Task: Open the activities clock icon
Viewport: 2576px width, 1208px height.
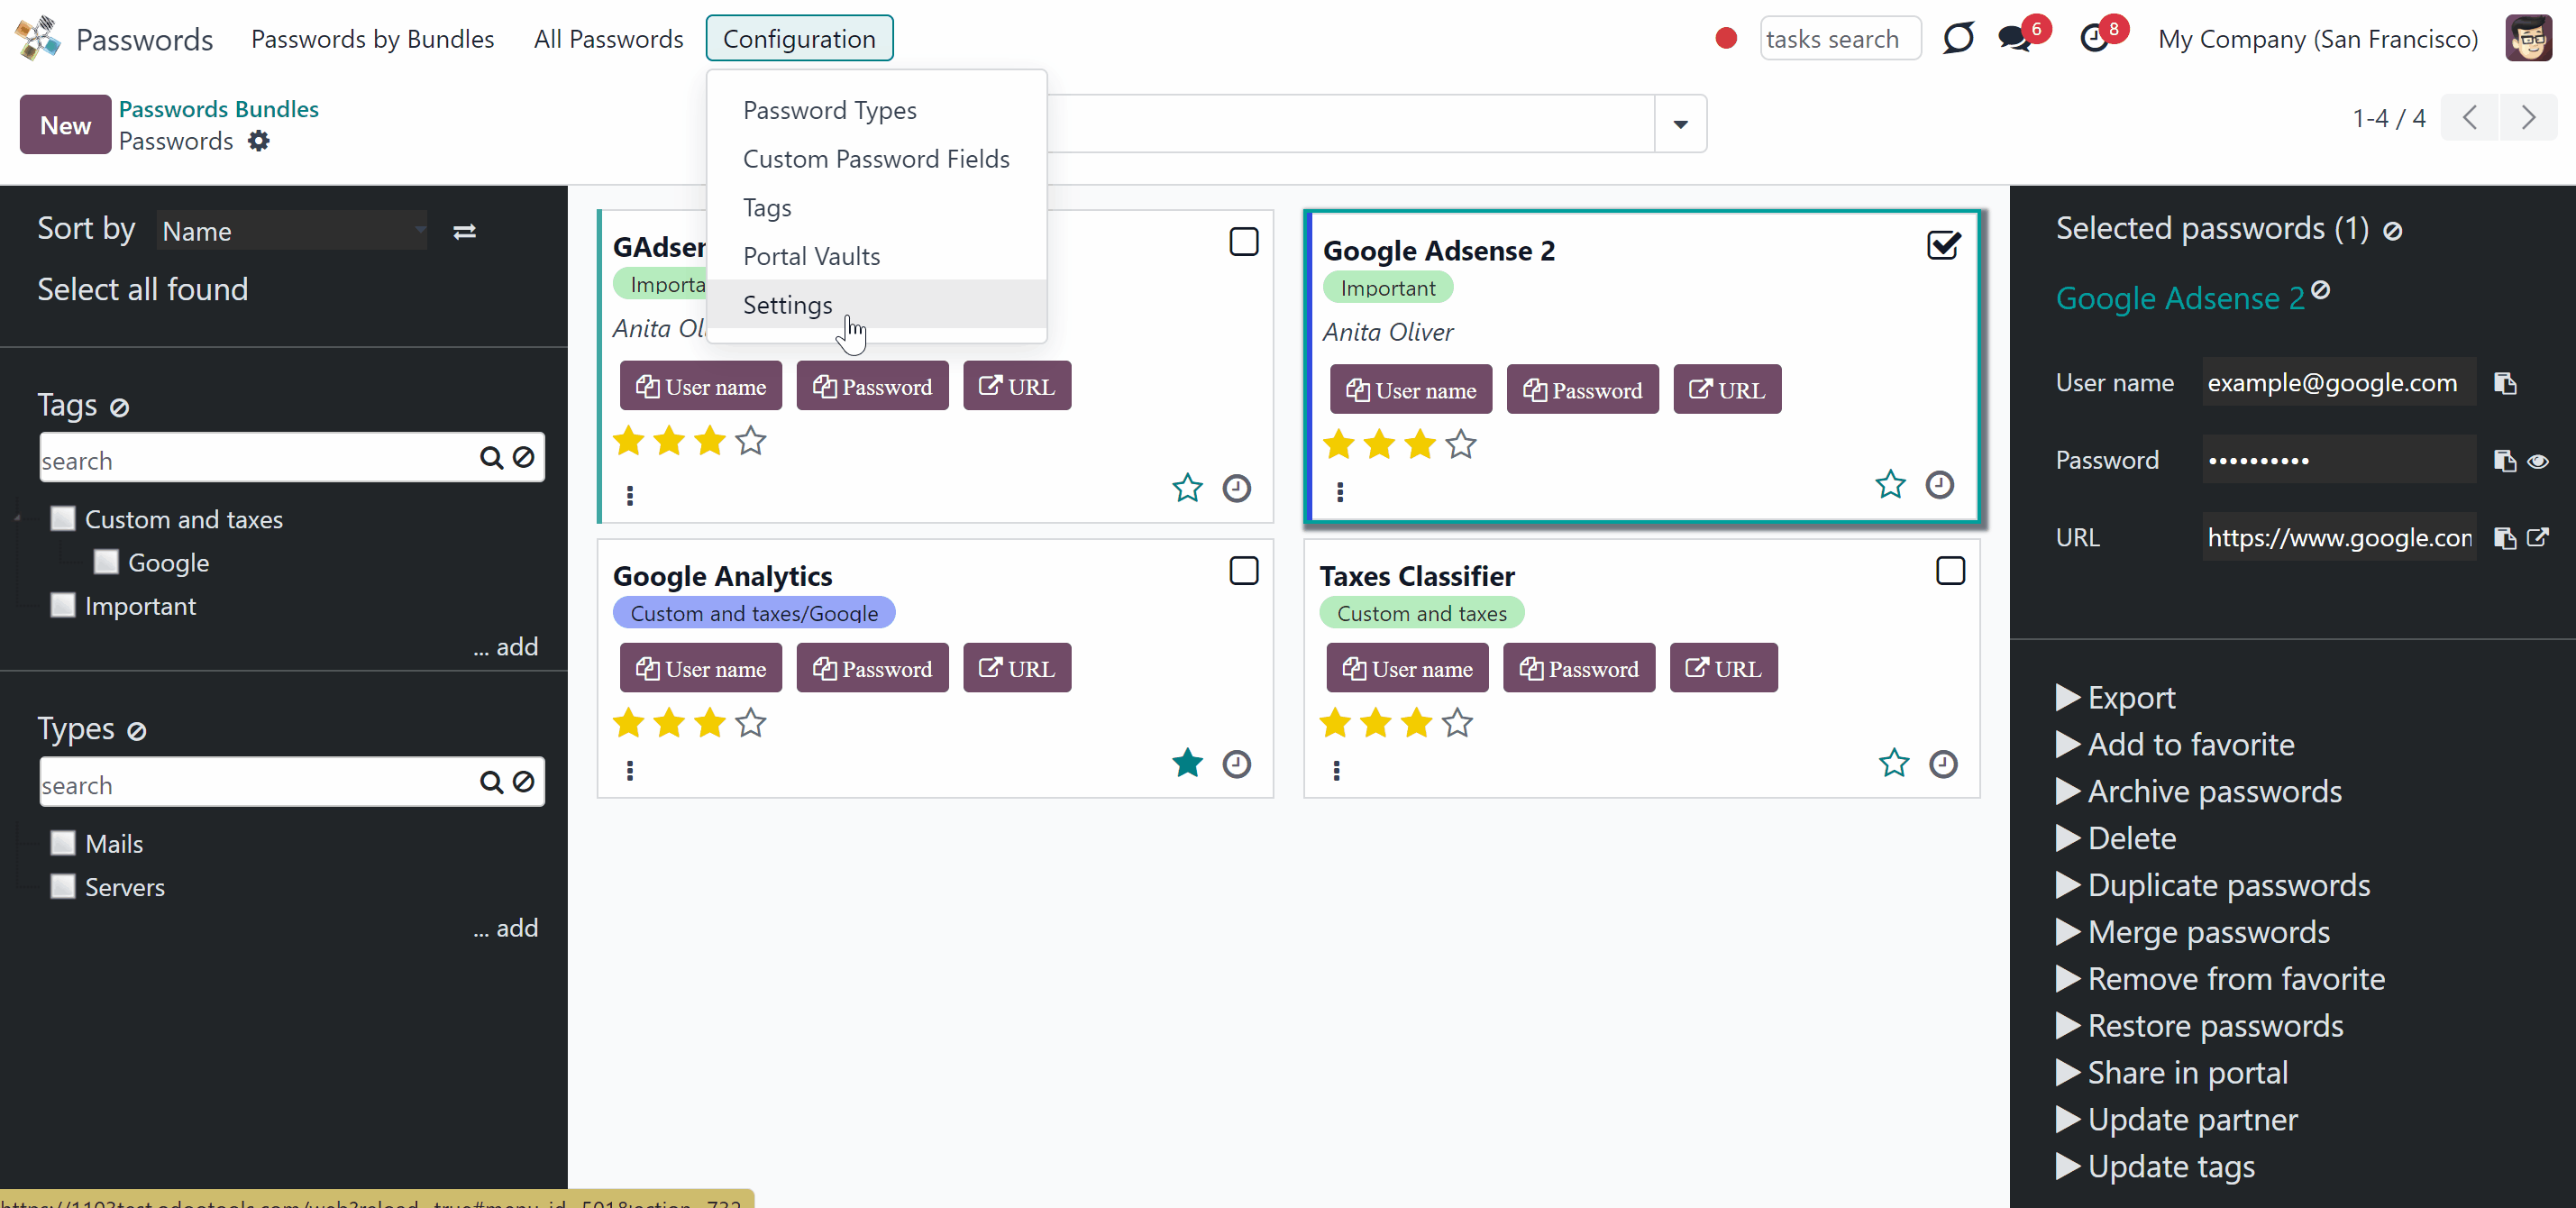Action: tap(2094, 39)
